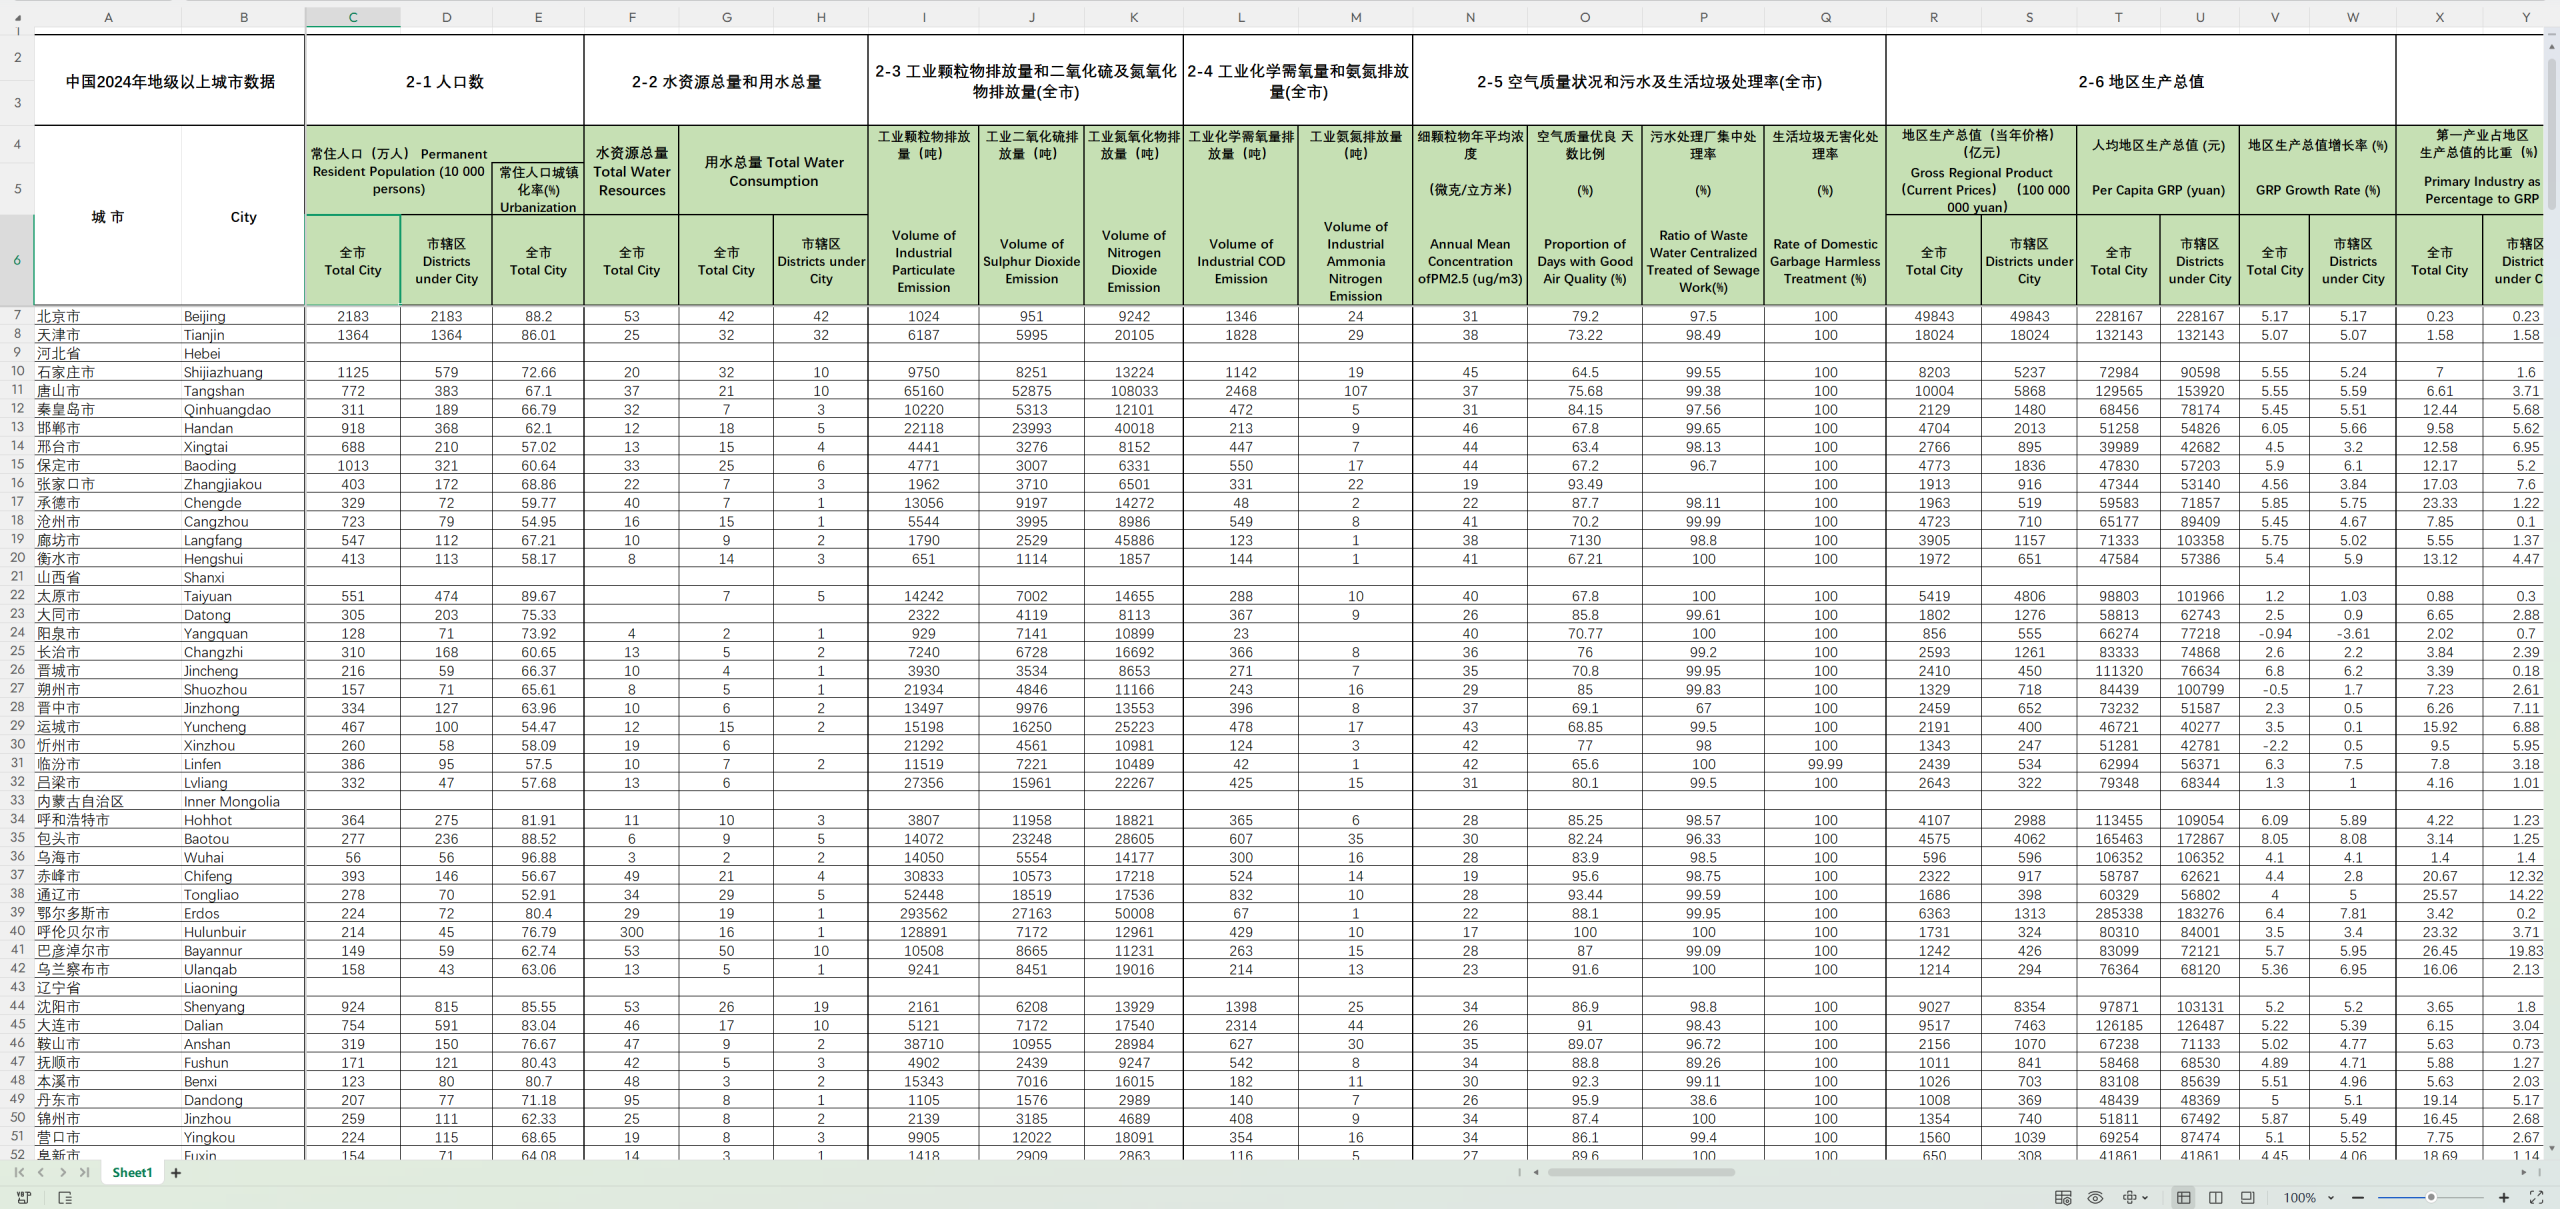Switch to normal view mode
The width and height of the screenshot is (2560, 1209).
tap(2183, 1197)
